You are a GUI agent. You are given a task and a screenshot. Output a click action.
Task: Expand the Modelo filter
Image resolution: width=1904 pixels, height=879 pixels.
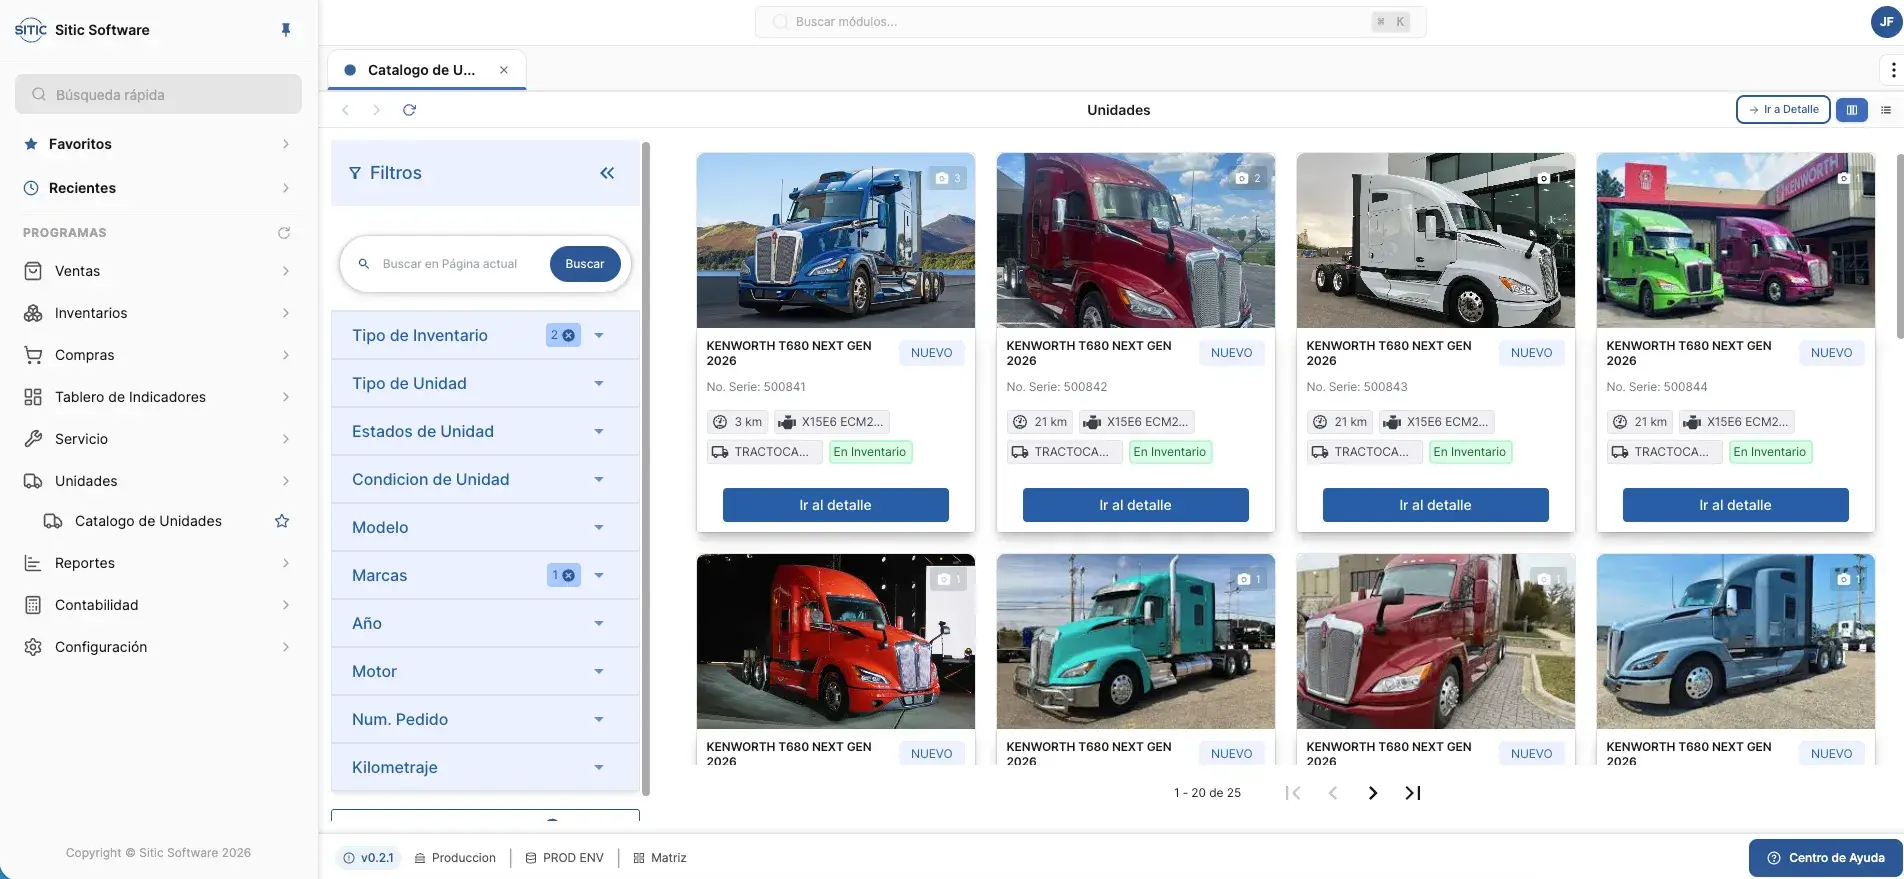[x=485, y=528]
